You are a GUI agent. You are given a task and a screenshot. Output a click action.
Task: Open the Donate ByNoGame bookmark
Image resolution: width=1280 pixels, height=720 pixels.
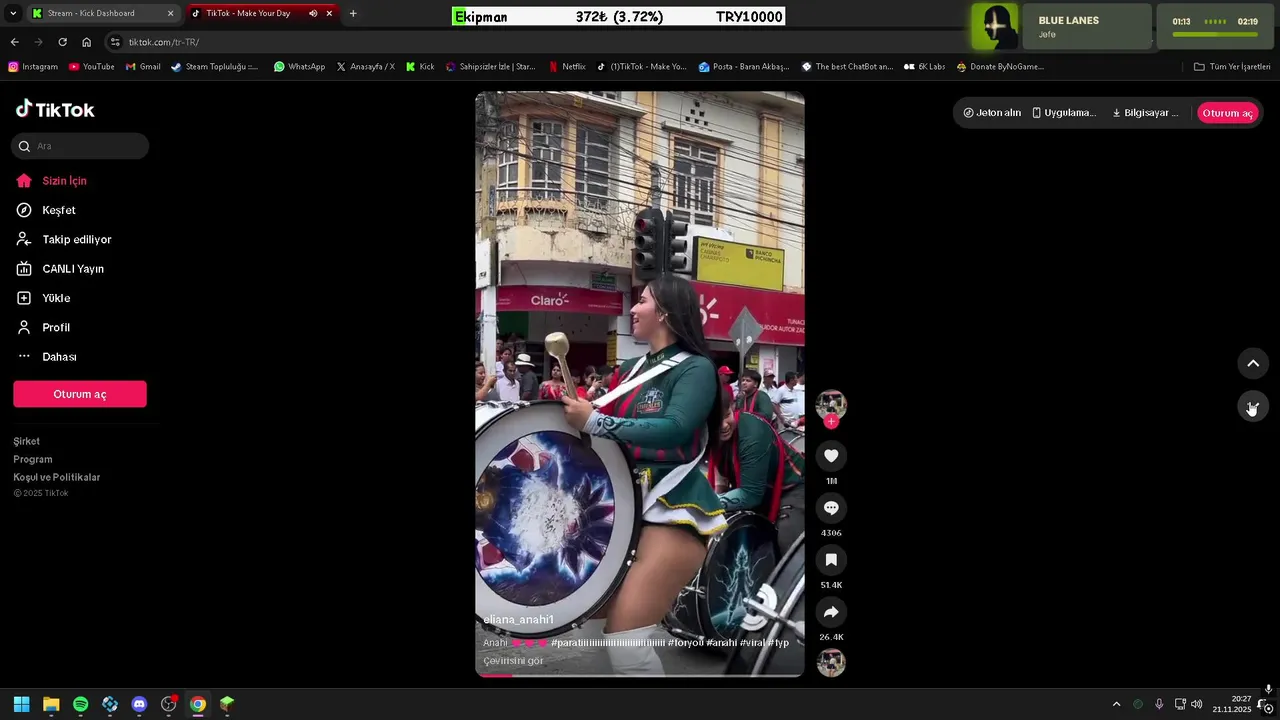tap(1000, 67)
